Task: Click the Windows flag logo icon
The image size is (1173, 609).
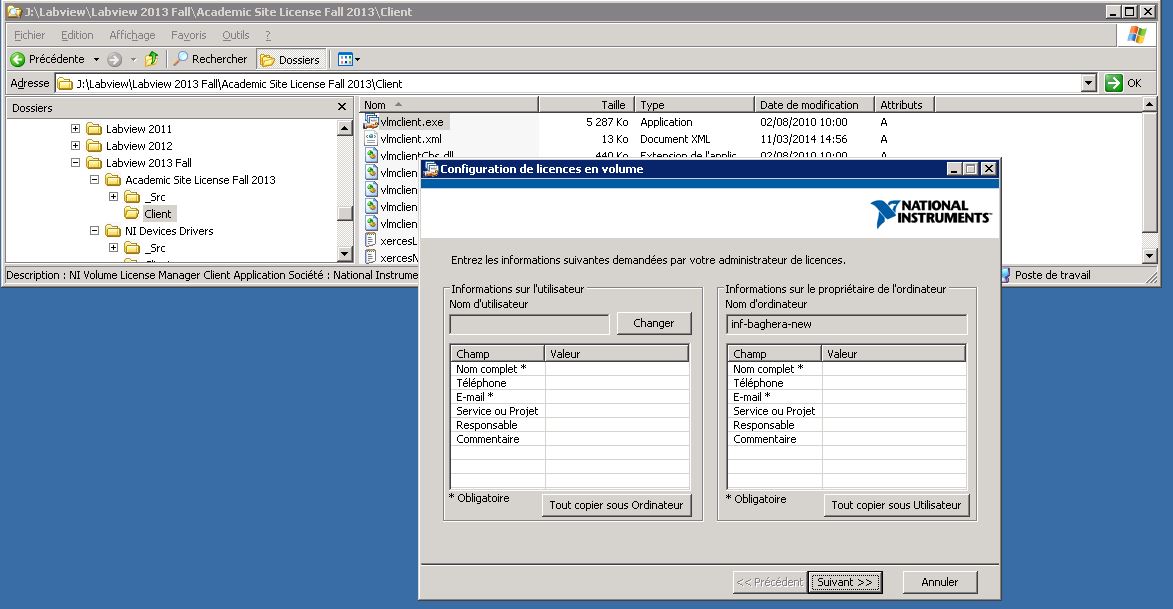Action: point(1137,35)
